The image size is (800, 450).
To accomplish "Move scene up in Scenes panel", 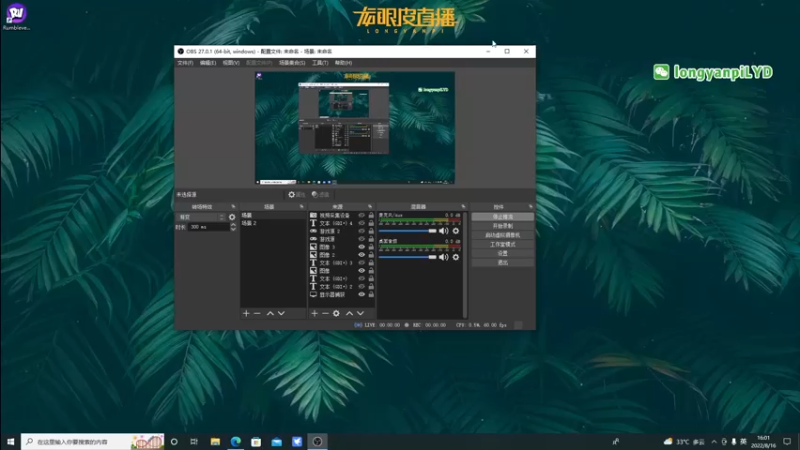I will point(270,313).
